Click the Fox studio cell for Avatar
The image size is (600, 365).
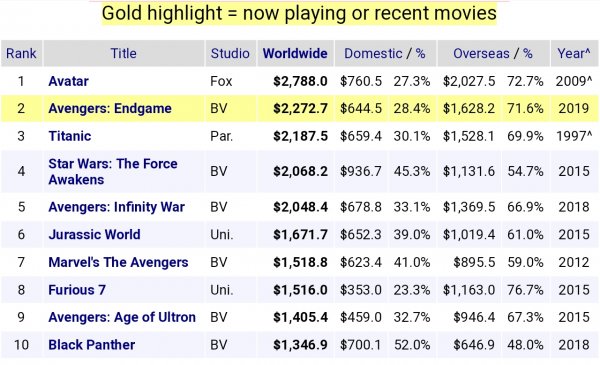[x=221, y=81]
